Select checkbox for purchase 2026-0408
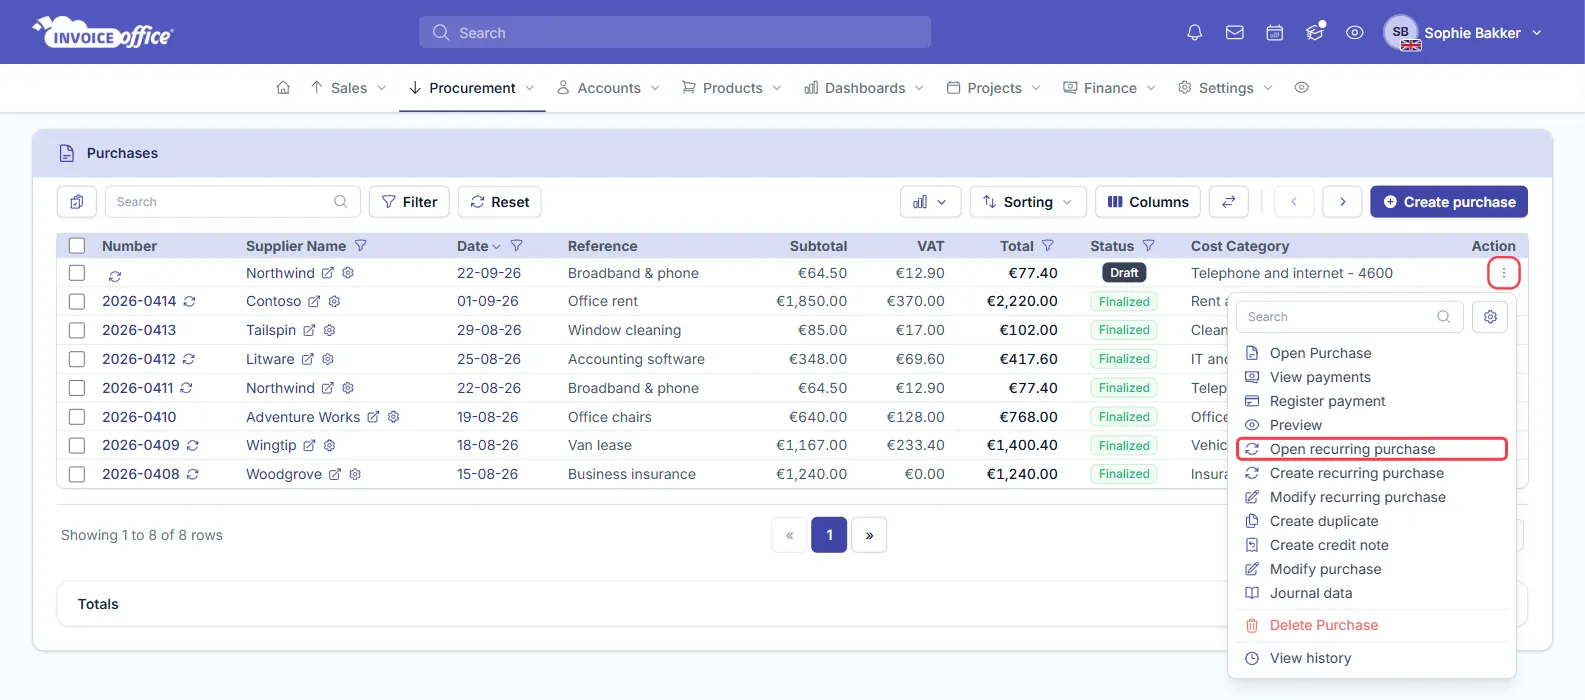The image size is (1585, 700). 77,474
